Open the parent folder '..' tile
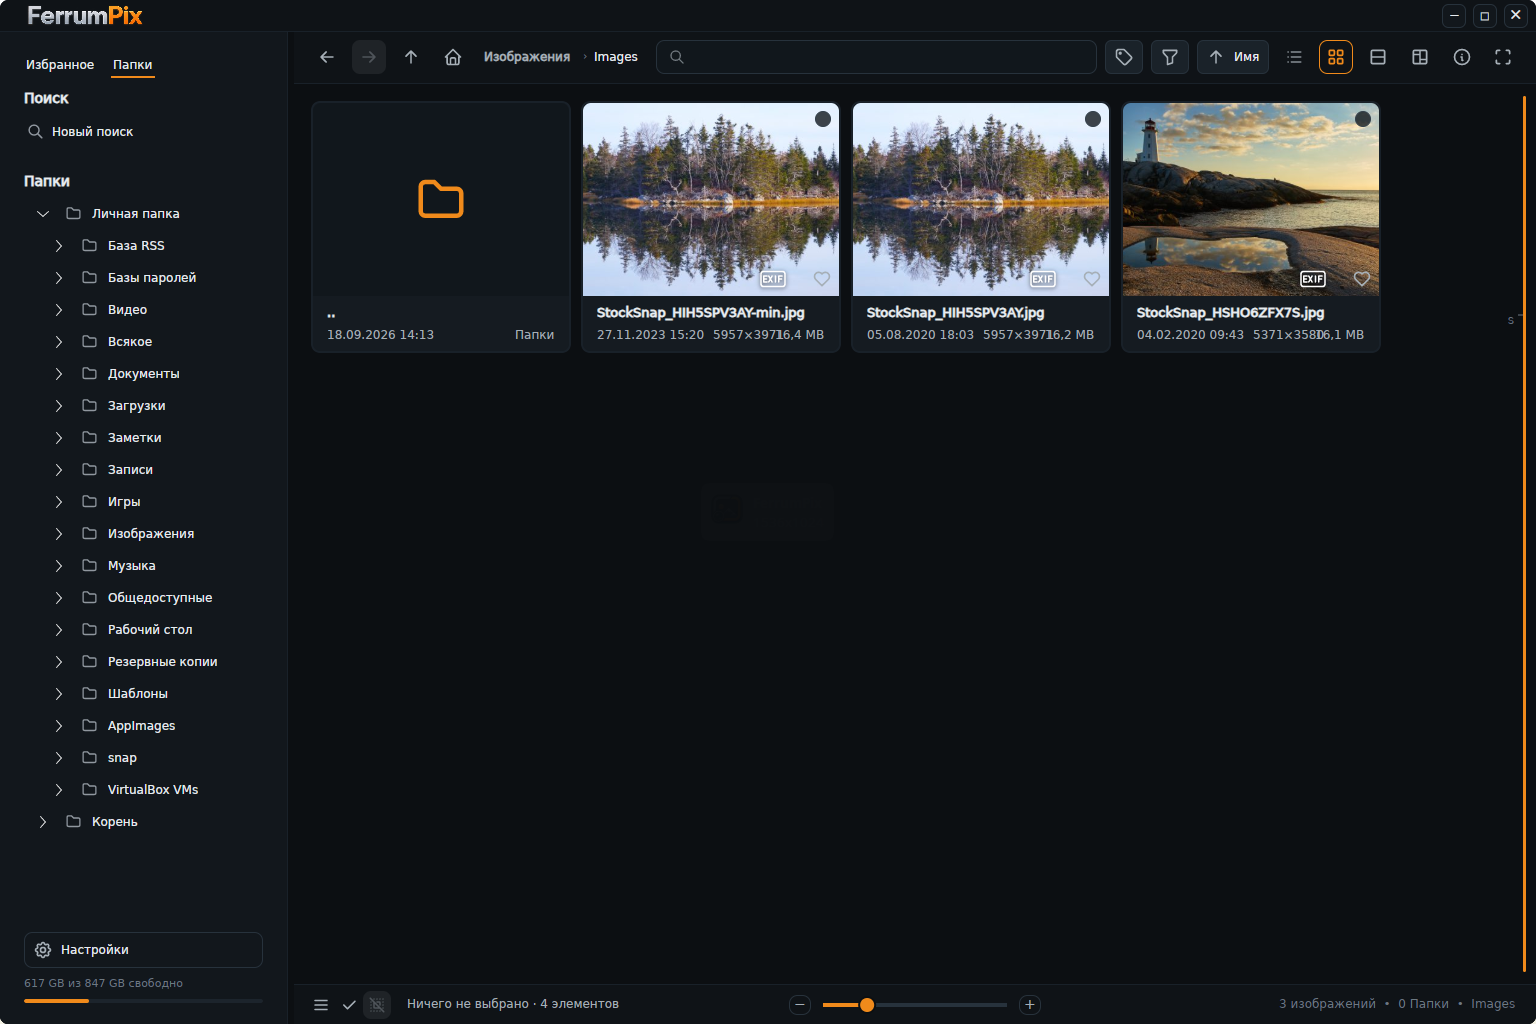 tap(441, 227)
